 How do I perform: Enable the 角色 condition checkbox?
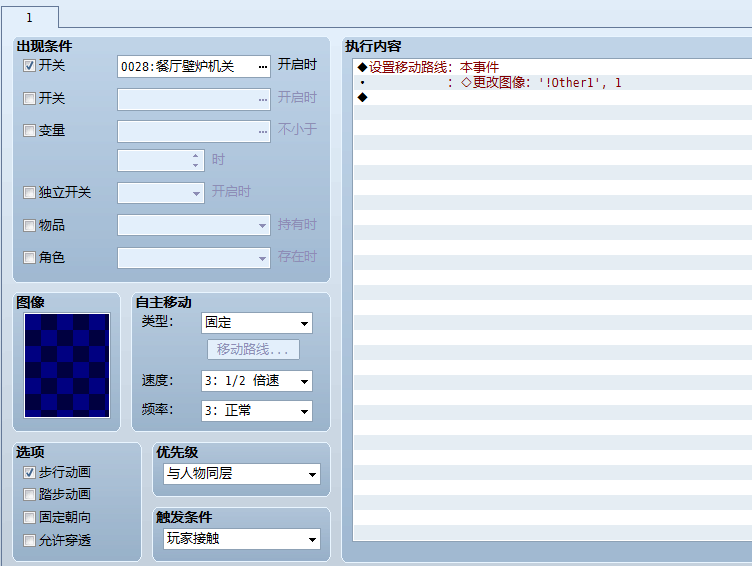pos(29,258)
